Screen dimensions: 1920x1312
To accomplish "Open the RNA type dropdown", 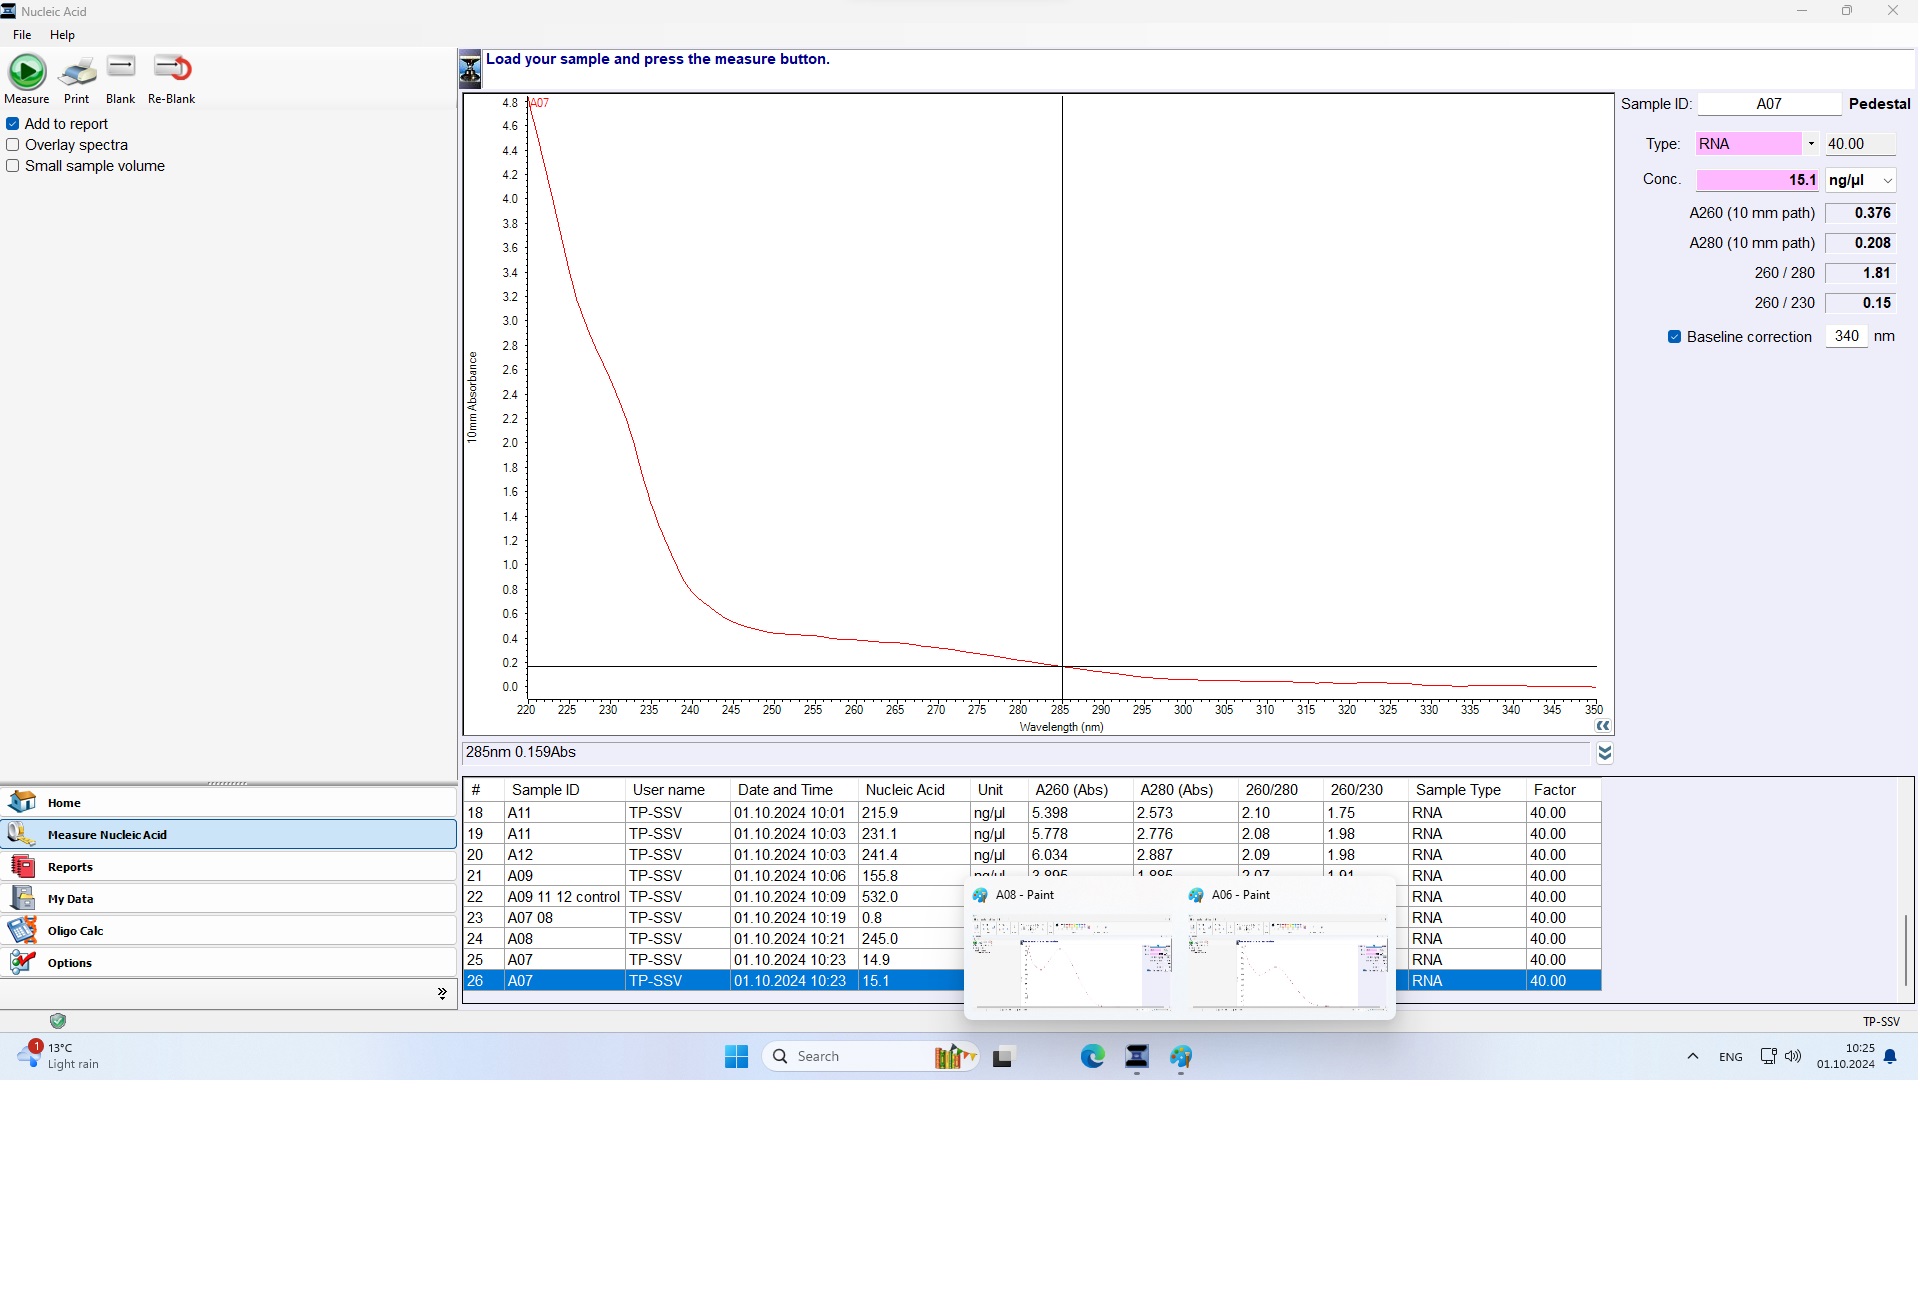I will click(x=1810, y=144).
